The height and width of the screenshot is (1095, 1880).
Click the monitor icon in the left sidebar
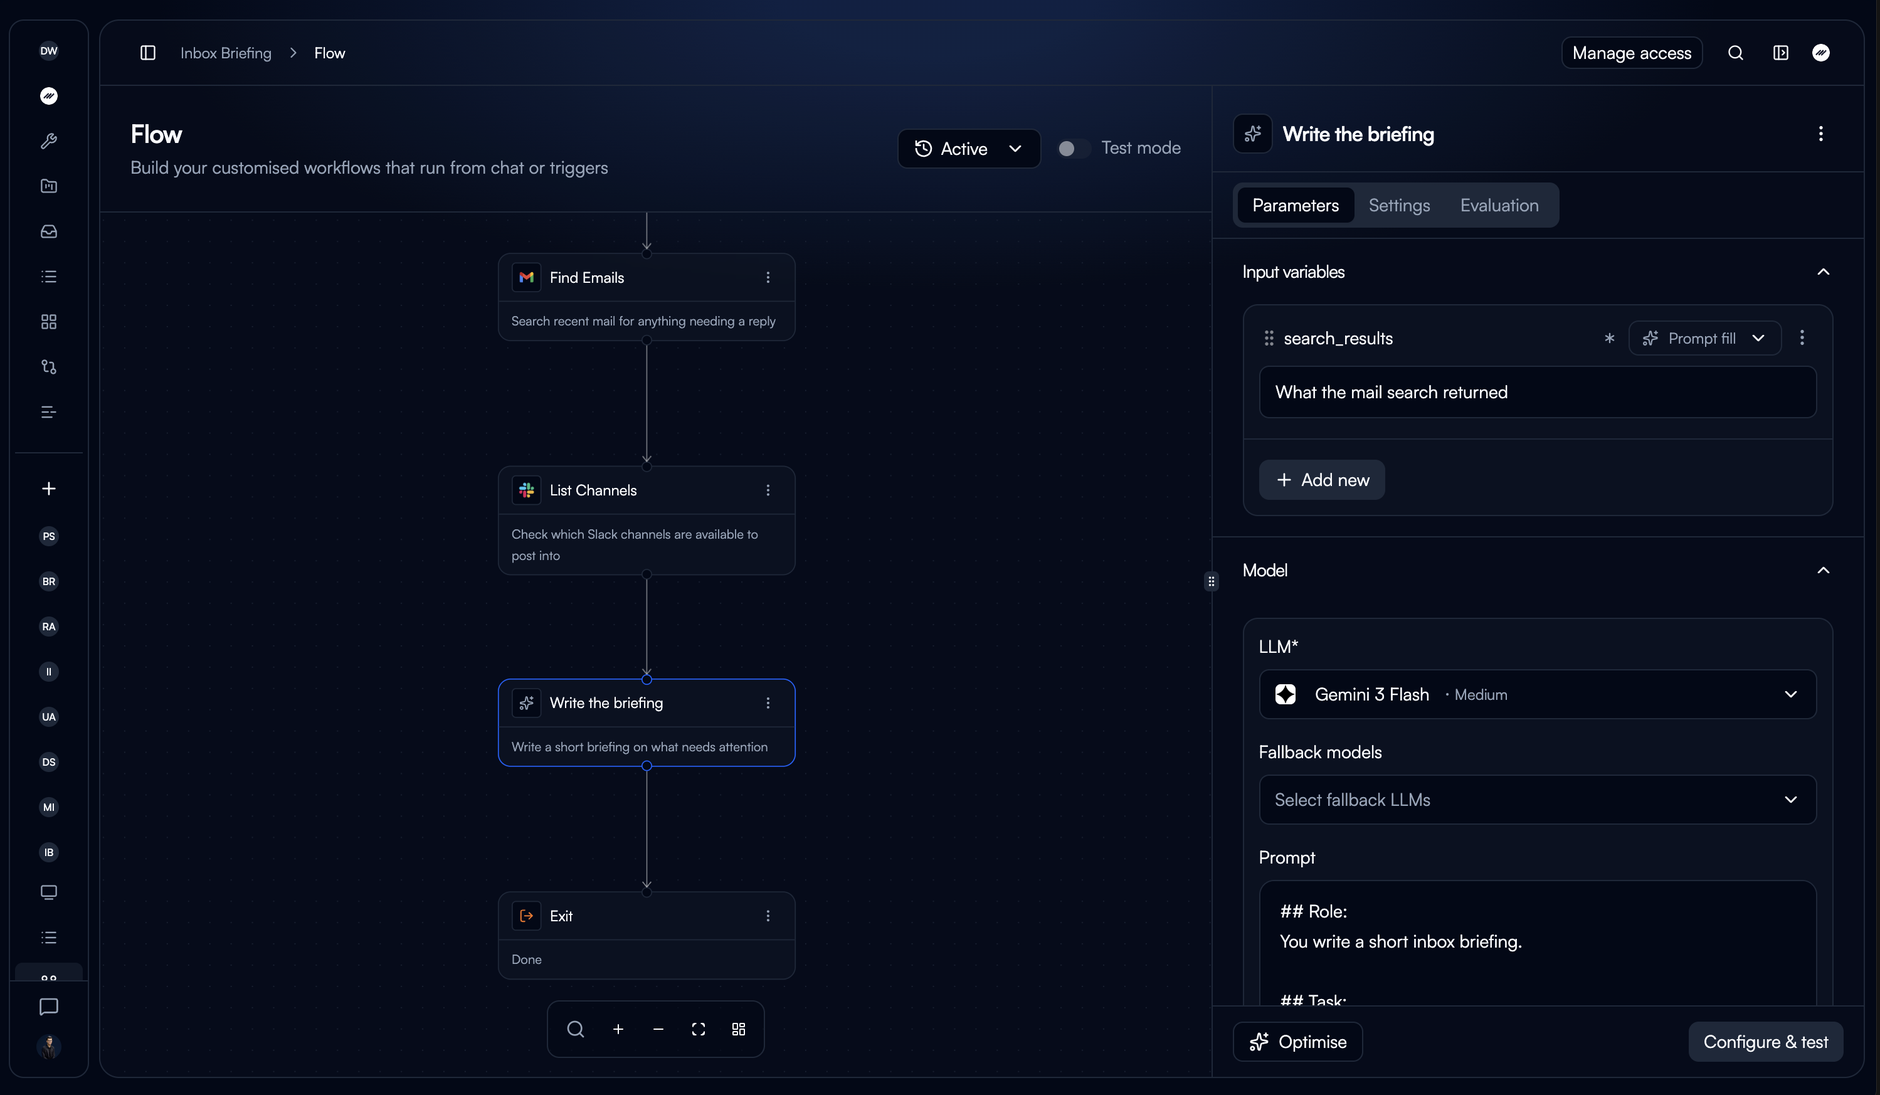click(x=49, y=892)
